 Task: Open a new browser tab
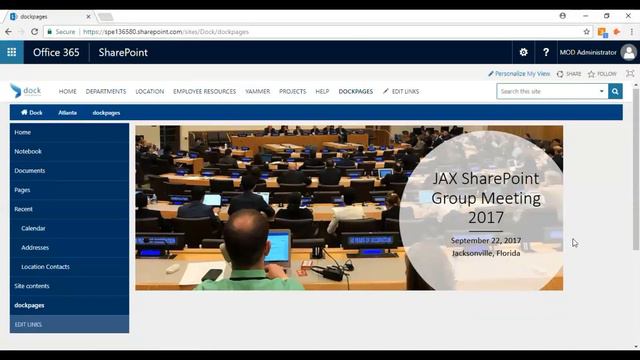click(105, 17)
